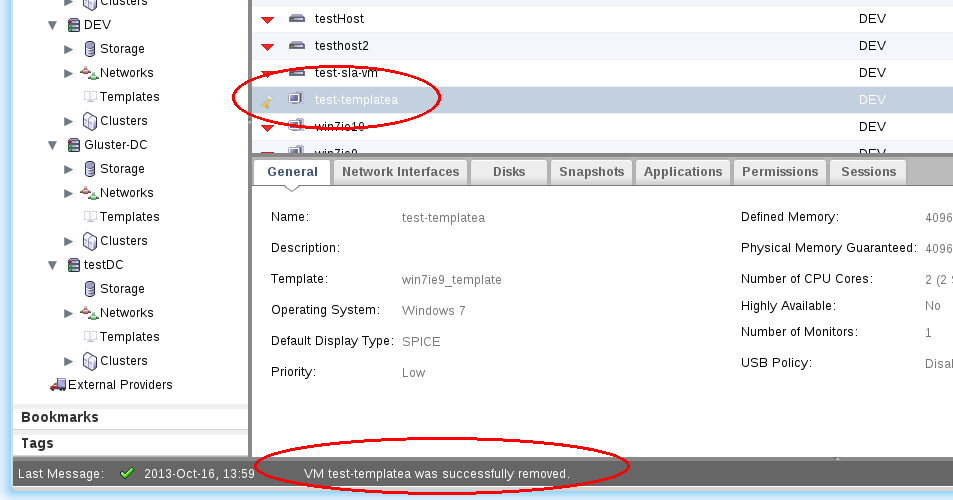
Task: Open the Snapshots tab
Action: 591,172
